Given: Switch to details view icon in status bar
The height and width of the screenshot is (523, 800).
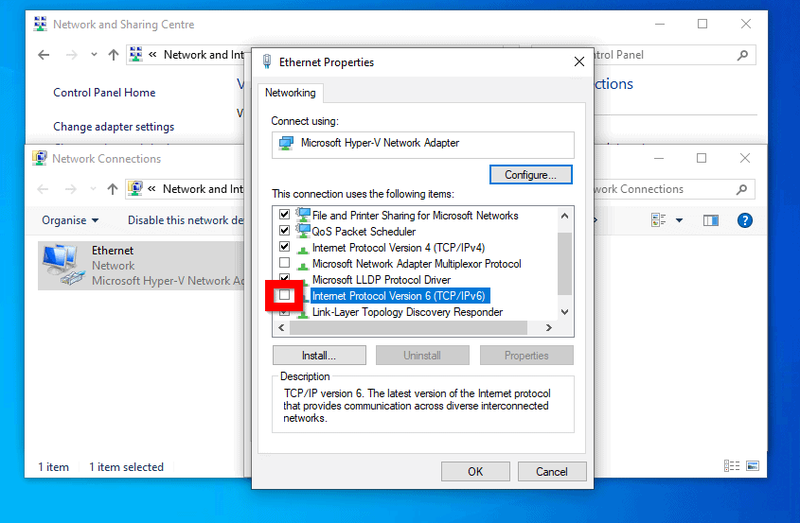Looking at the screenshot, I should click(732, 465).
